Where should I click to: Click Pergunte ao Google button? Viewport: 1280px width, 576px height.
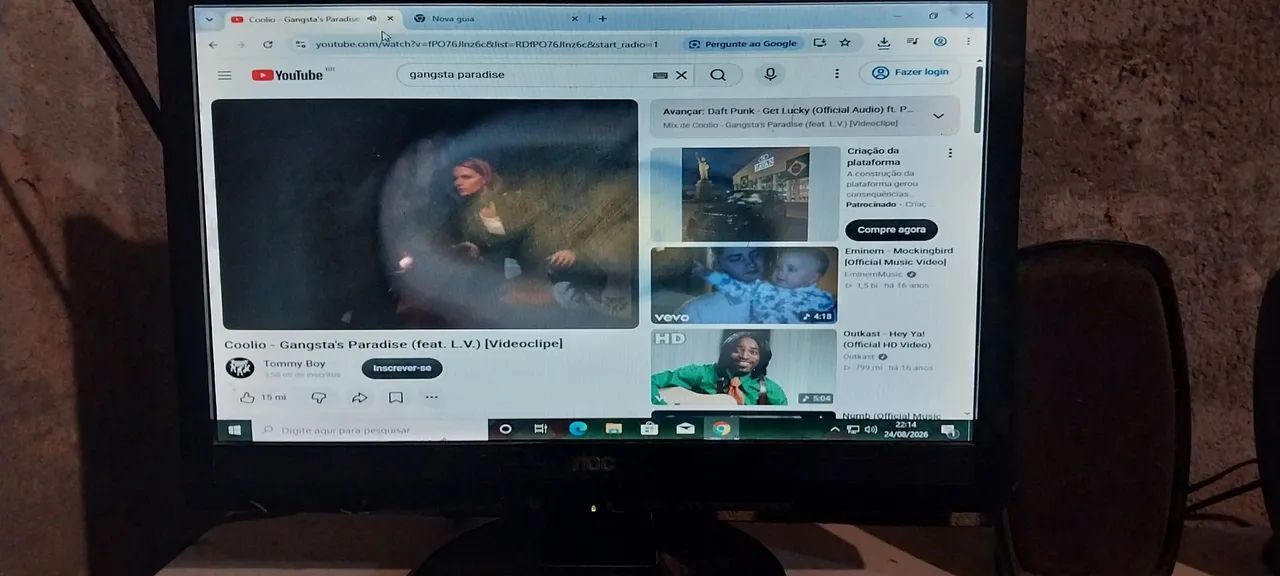pos(744,44)
